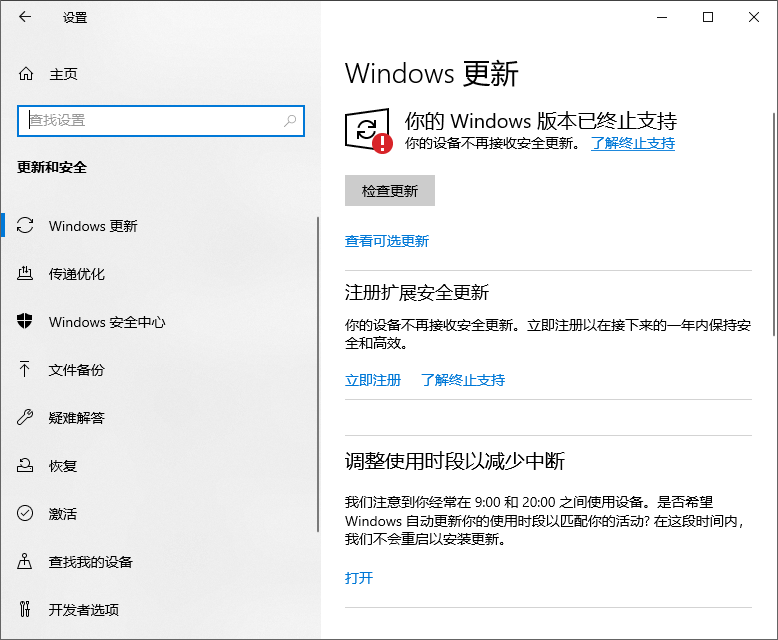Click the 文件备份 upload arrow icon
The image size is (778, 640).
(x=24, y=369)
